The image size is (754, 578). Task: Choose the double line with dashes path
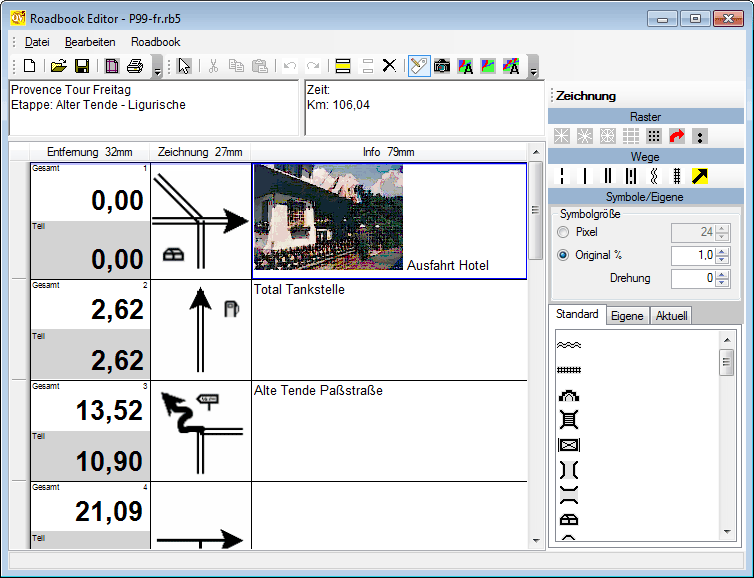click(x=631, y=176)
